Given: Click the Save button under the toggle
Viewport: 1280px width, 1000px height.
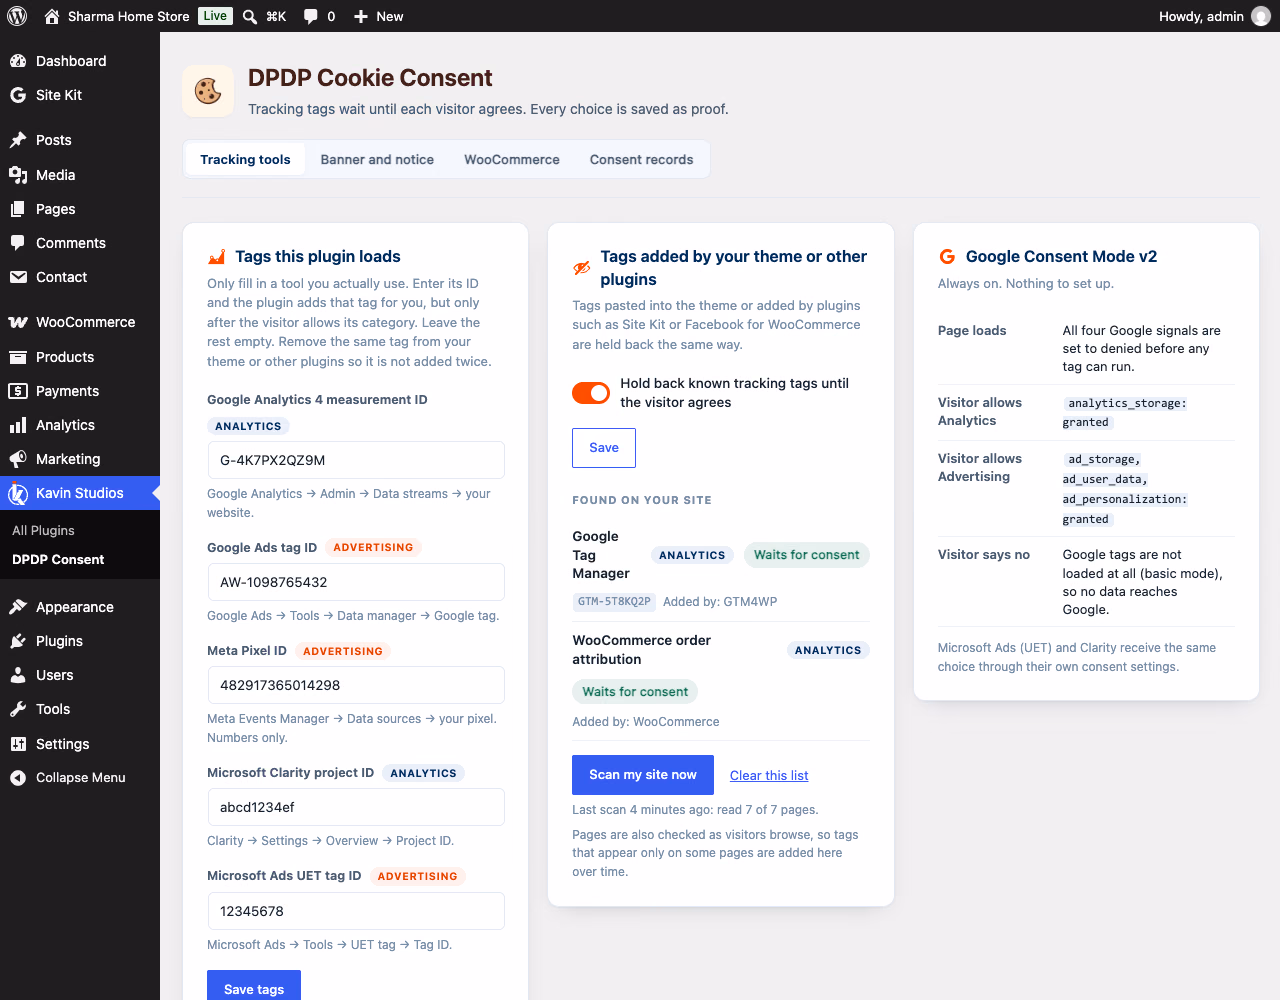Looking at the screenshot, I should click(x=604, y=448).
